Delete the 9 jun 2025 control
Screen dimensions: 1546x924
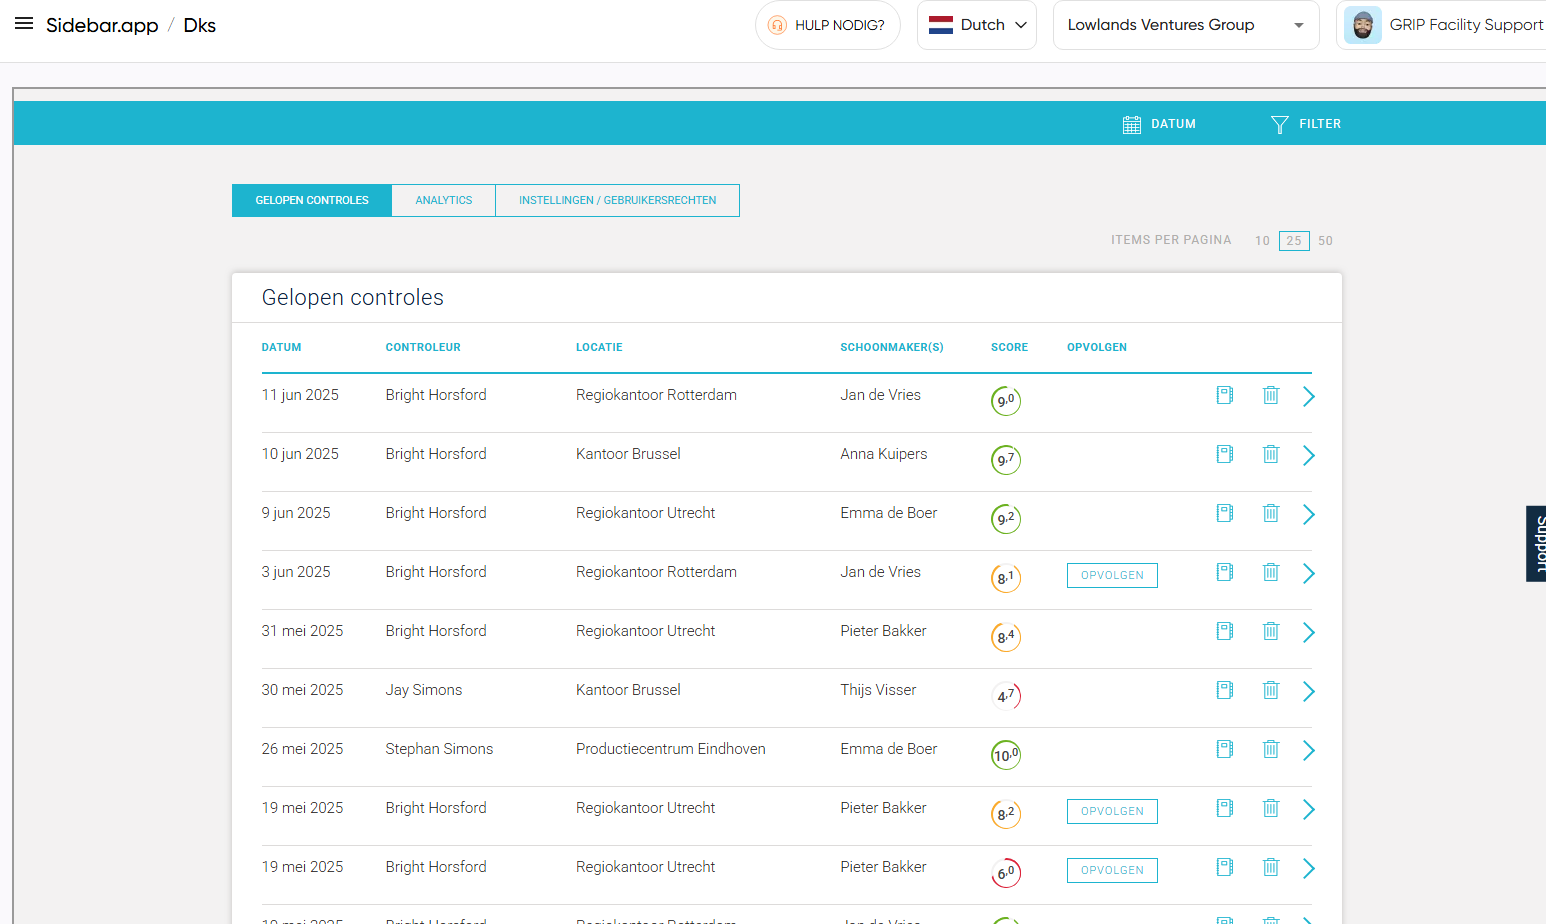(x=1271, y=513)
